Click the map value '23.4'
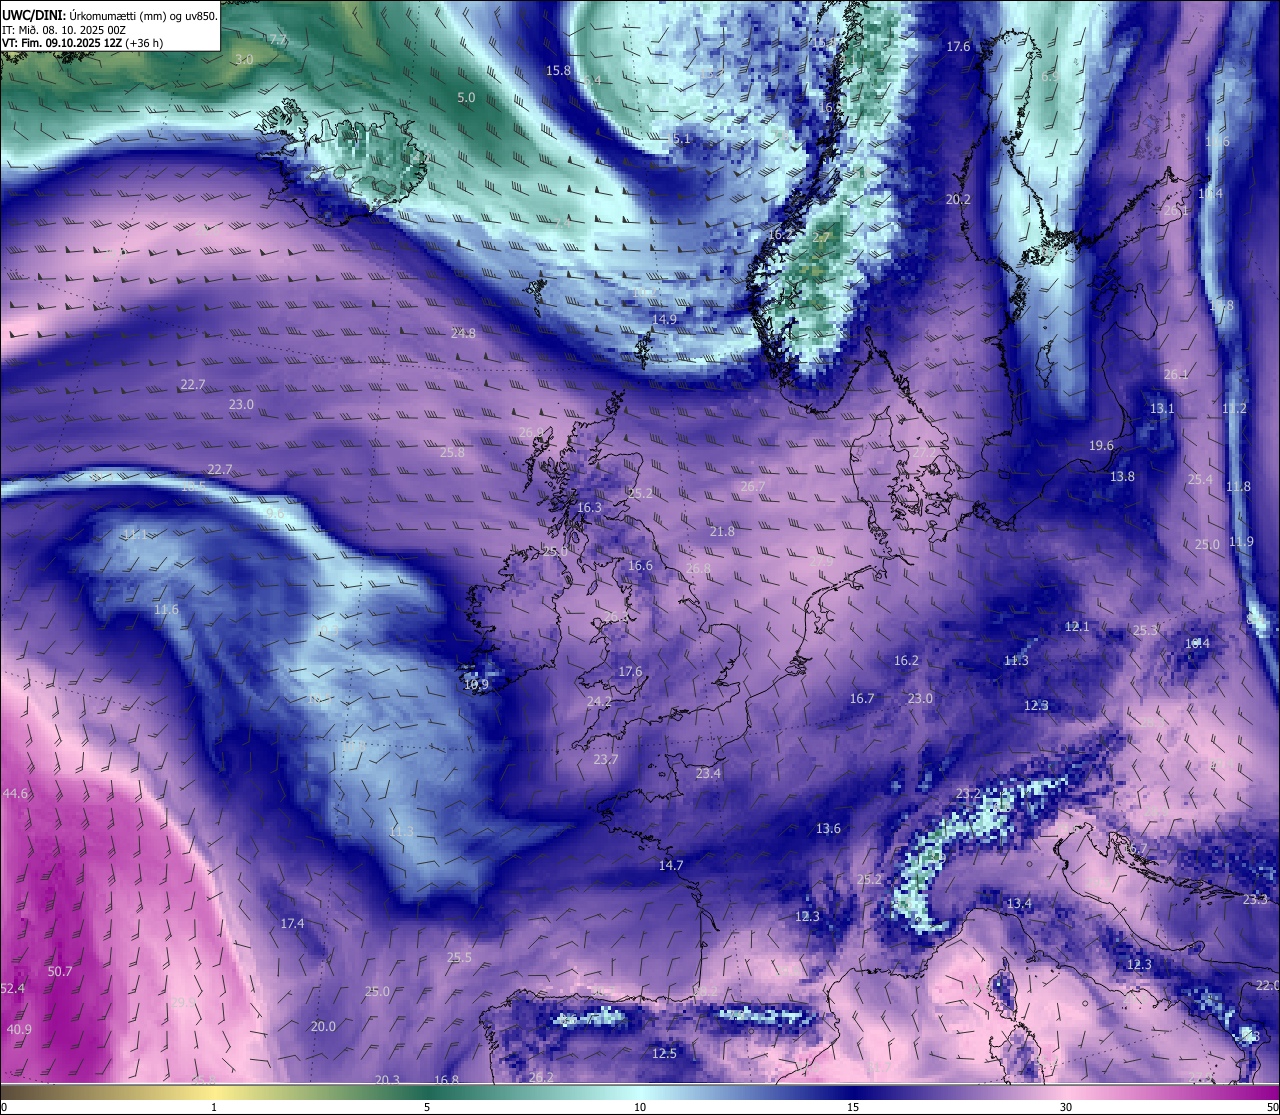This screenshot has width=1280, height=1115. click(x=708, y=773)
